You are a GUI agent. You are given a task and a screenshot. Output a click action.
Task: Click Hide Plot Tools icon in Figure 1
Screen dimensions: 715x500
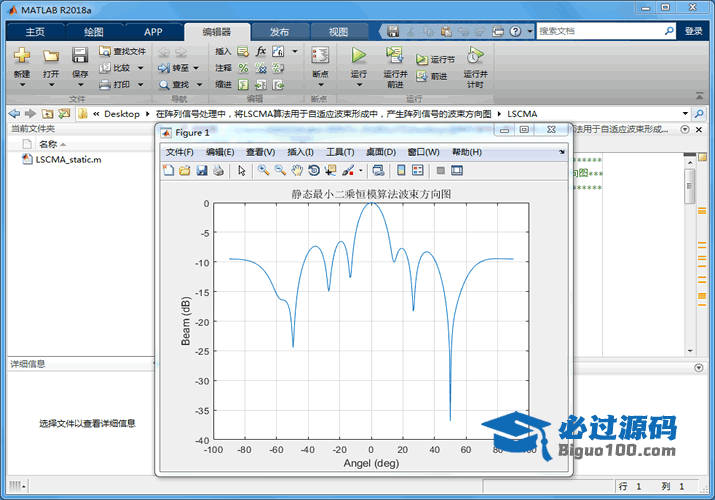440,170
